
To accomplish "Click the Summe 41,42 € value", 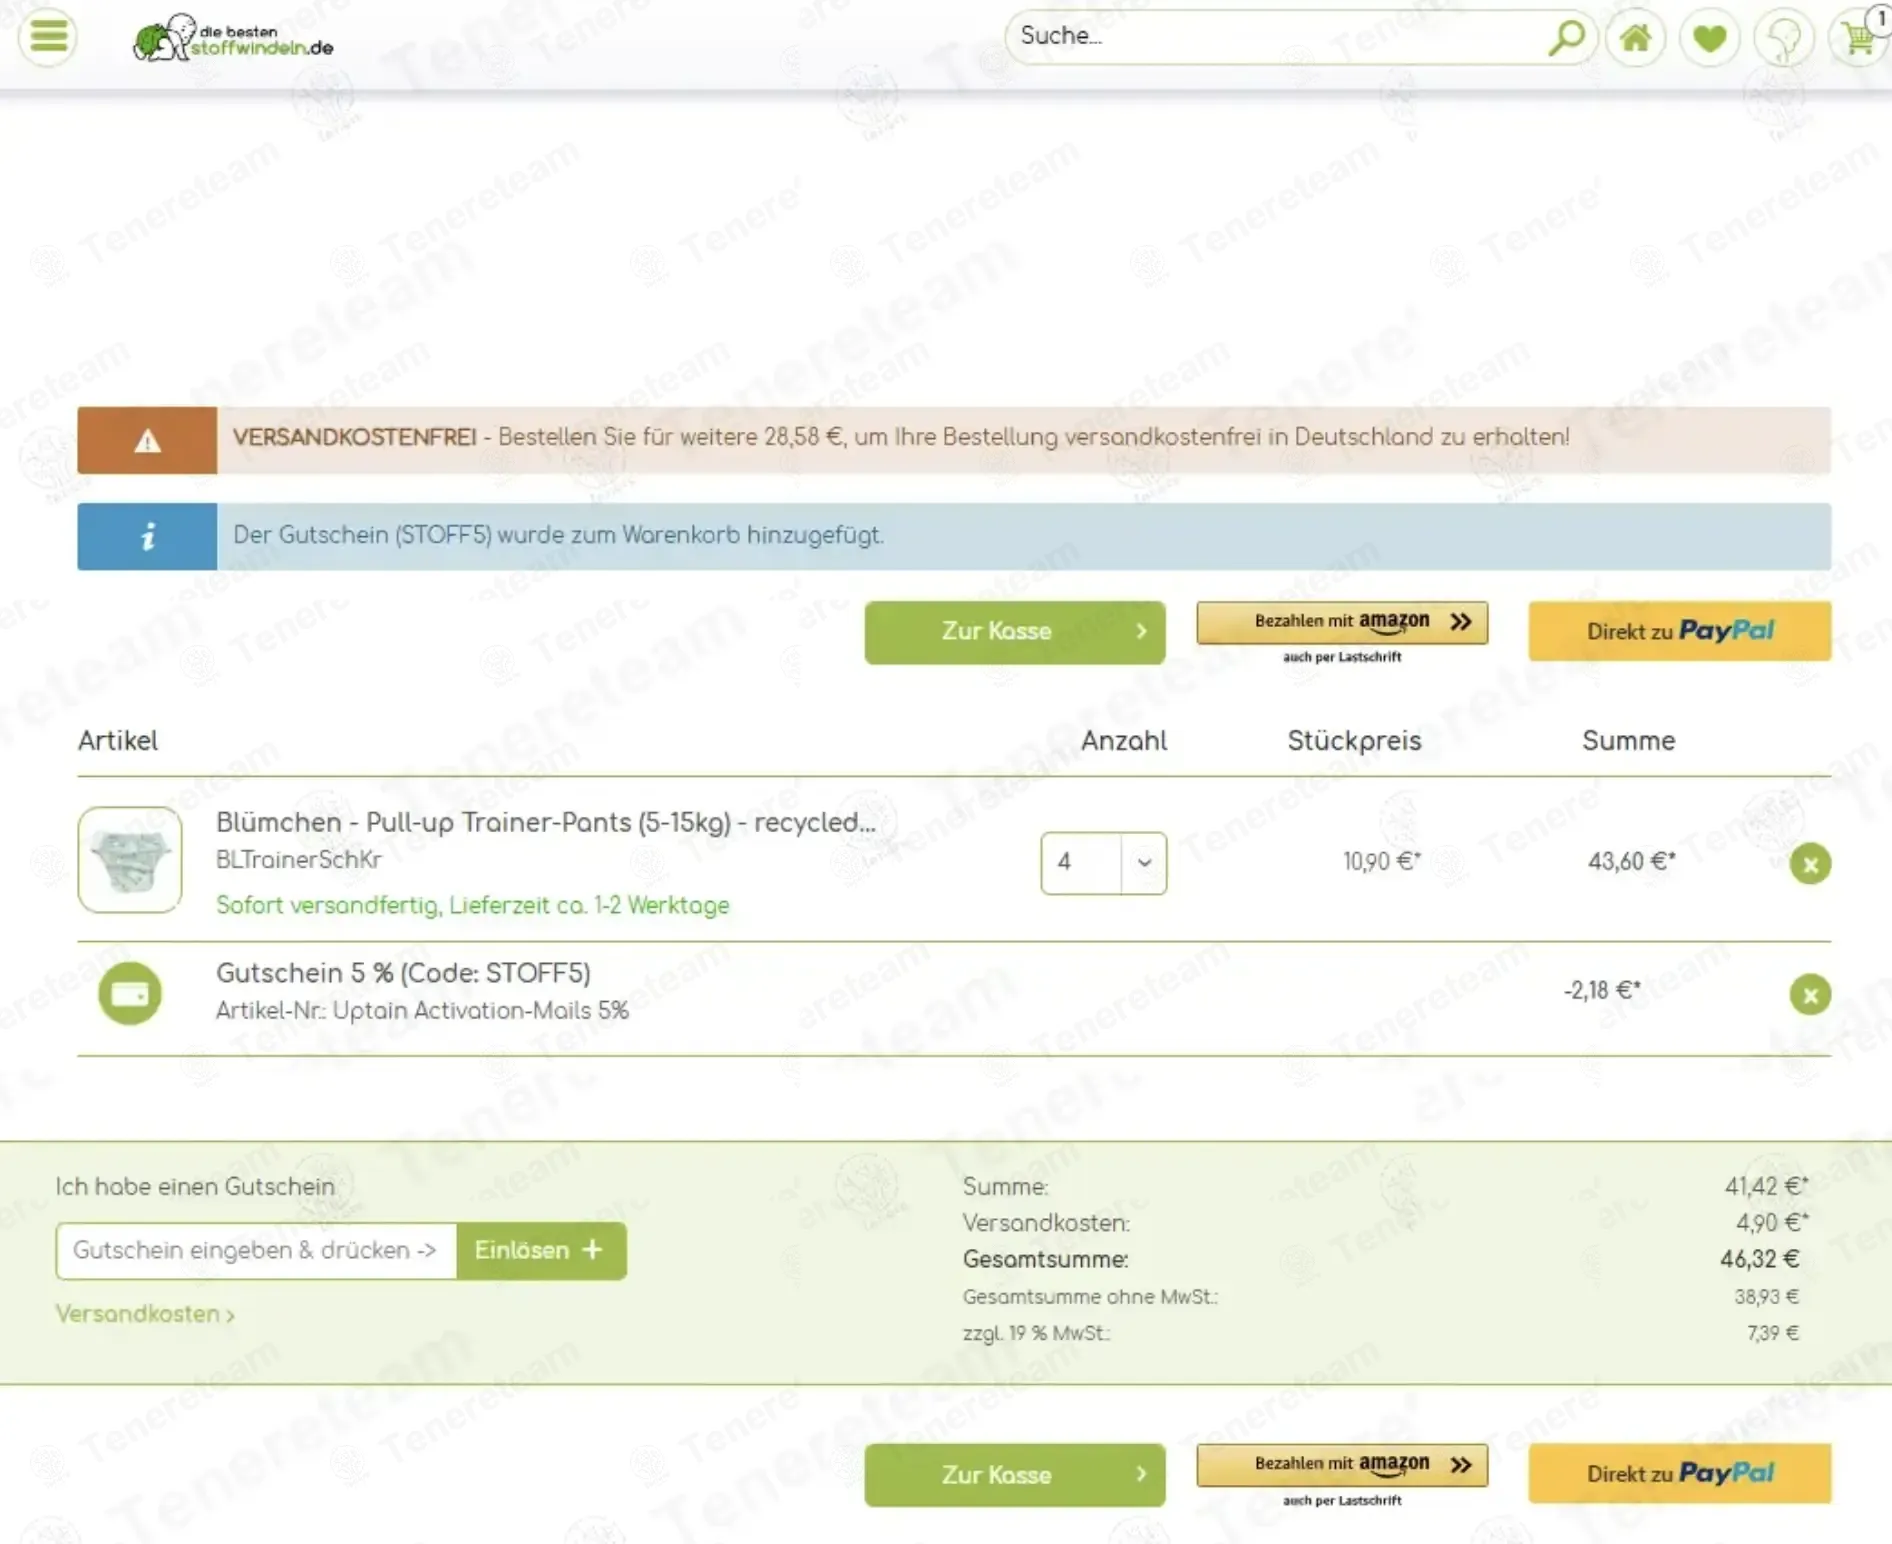I will tap(1767, 1186).
